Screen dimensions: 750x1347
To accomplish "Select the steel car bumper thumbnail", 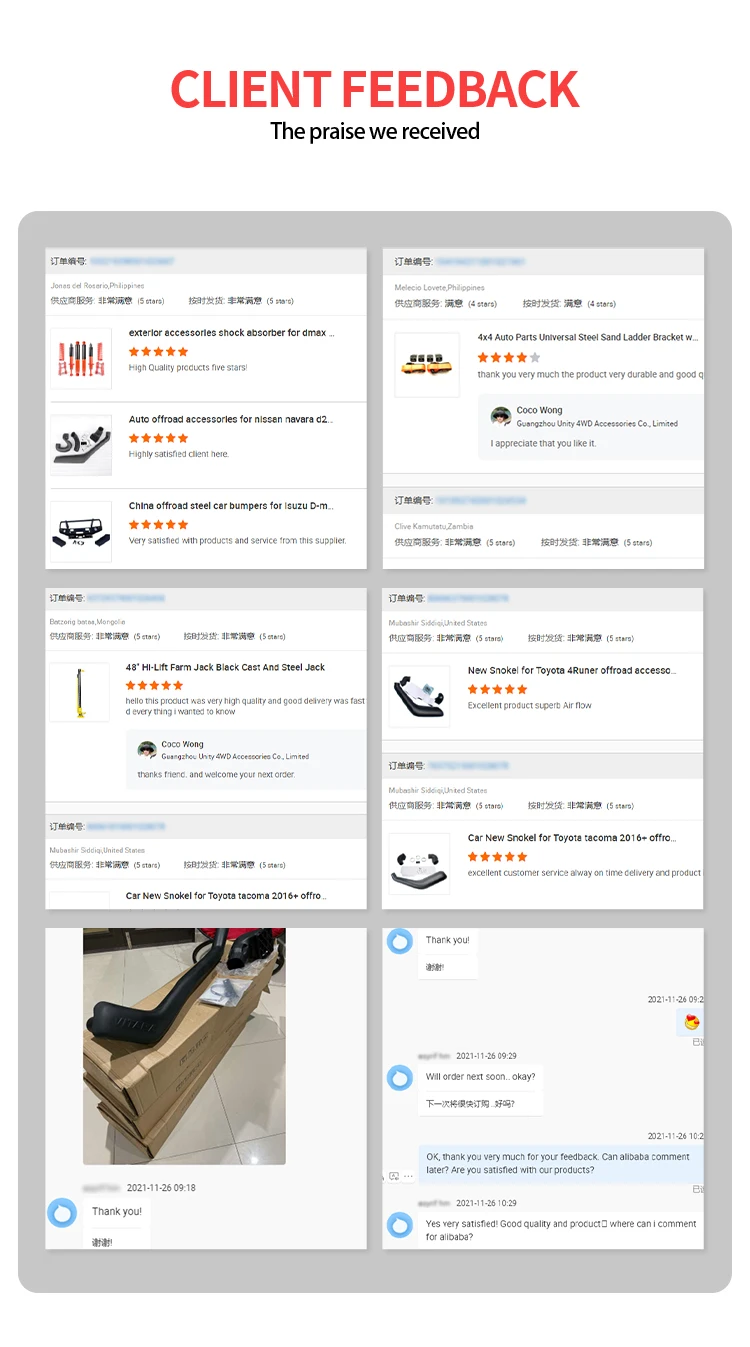I will [x=81, y=530].
